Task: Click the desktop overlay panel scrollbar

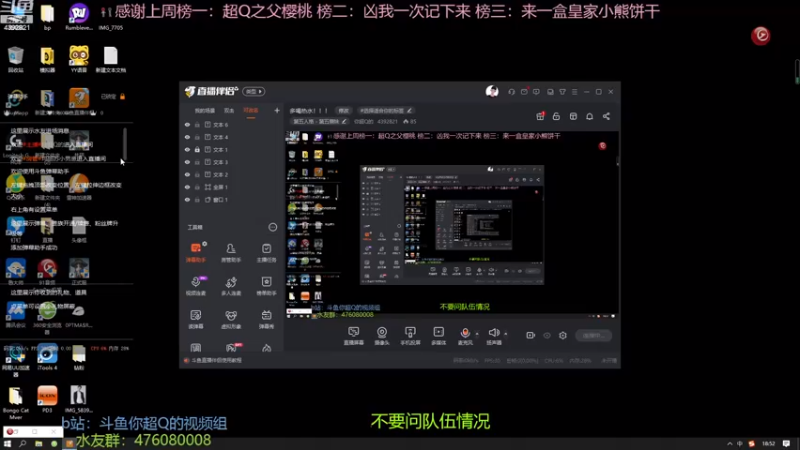Action: [125, 143]
